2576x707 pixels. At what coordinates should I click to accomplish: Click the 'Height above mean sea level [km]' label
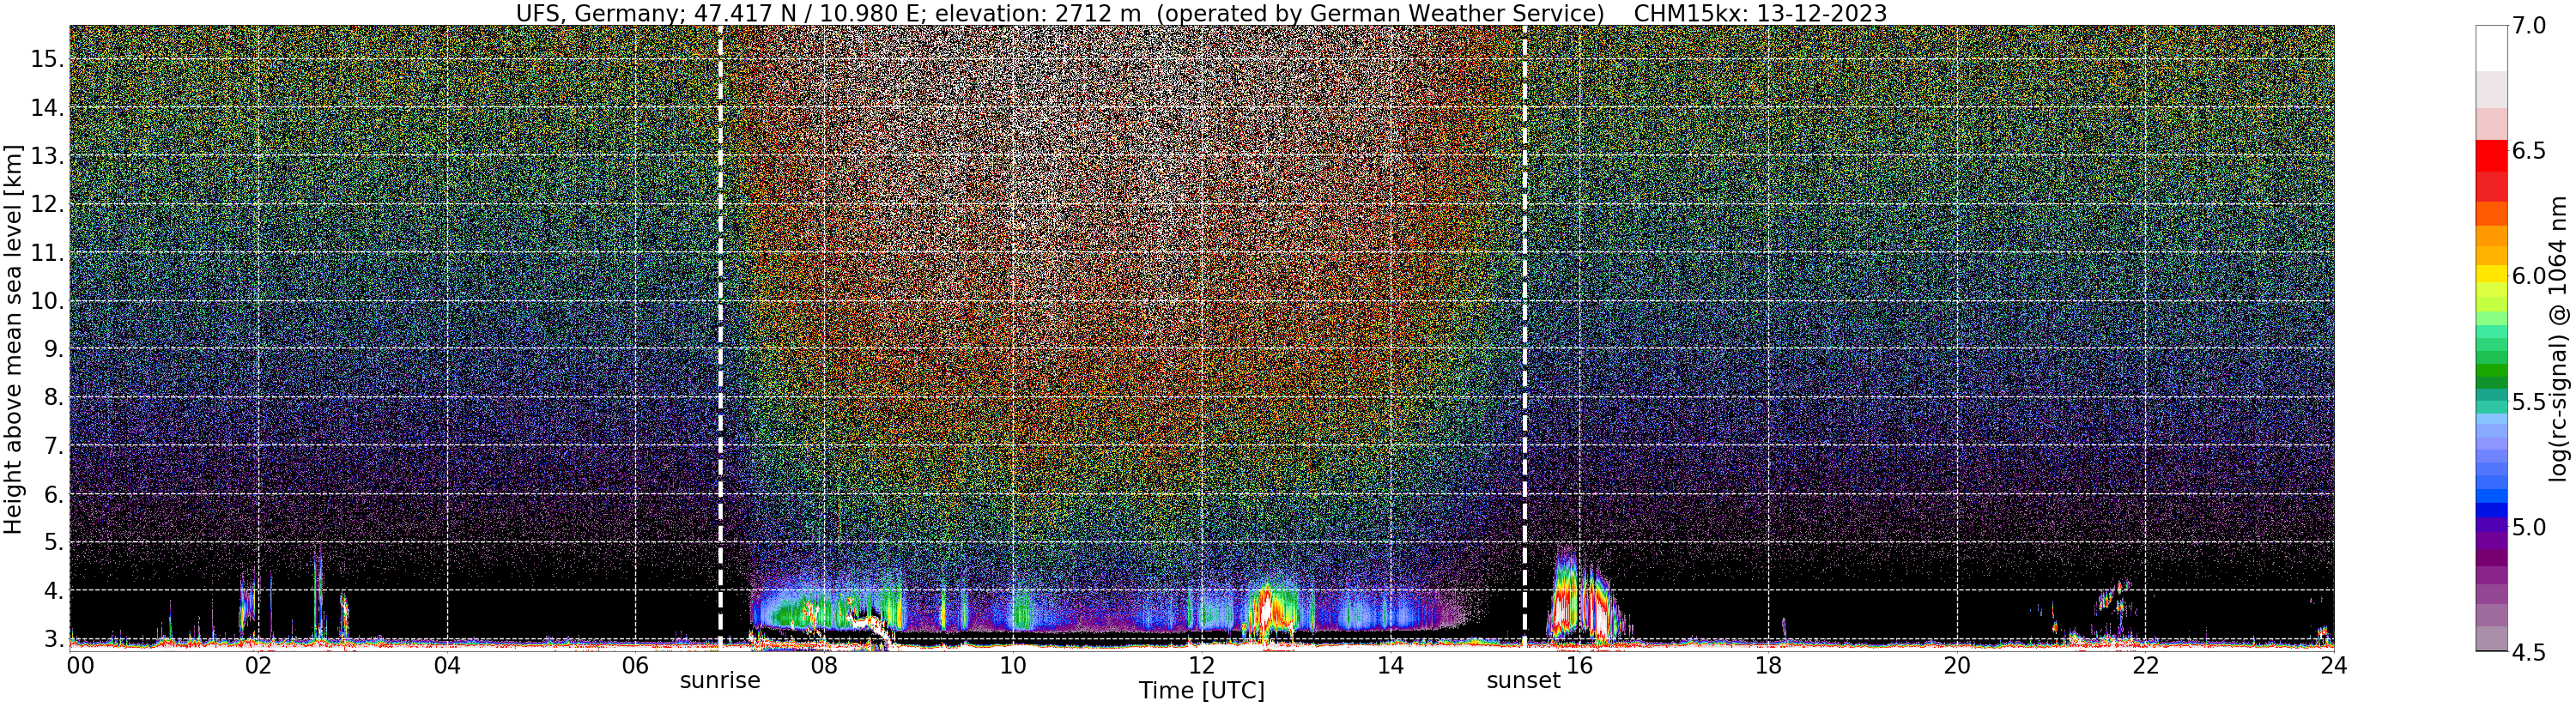[x=13, y=339]
